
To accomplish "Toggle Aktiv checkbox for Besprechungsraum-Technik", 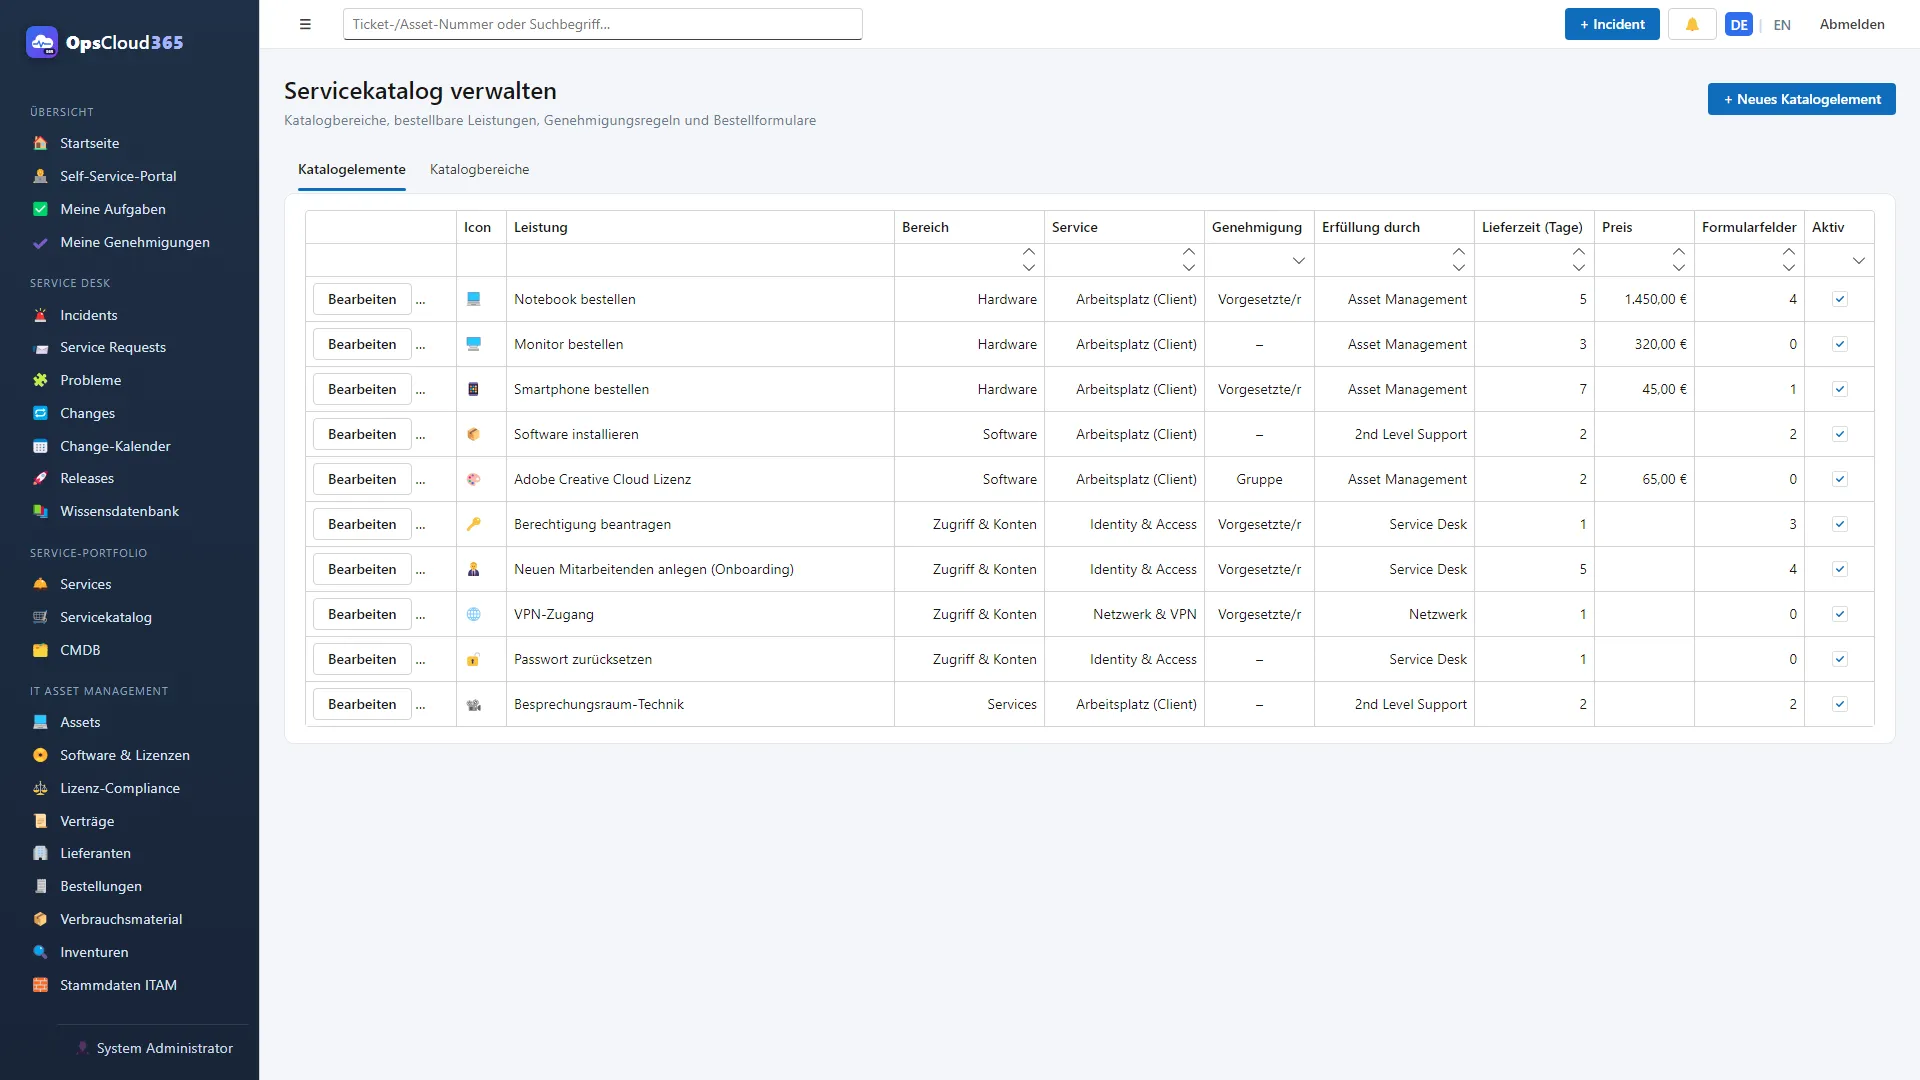I will [x=1840, y=704].
